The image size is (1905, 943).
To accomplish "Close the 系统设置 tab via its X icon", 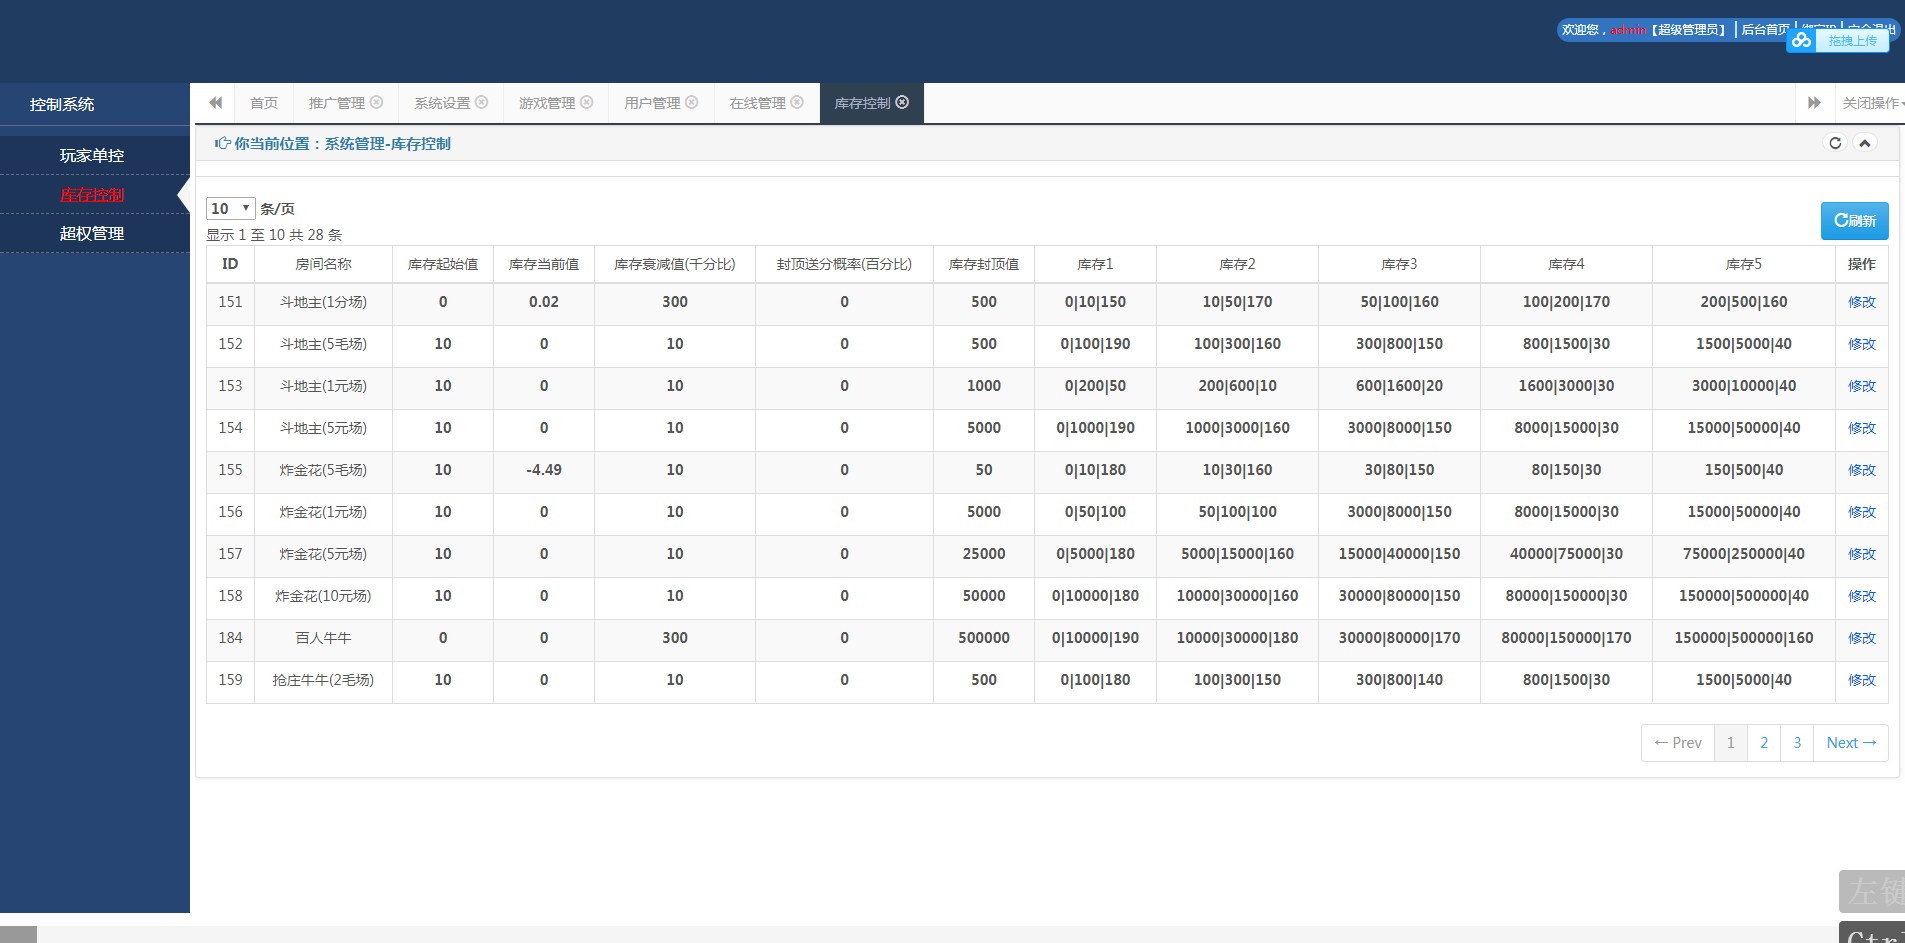I will click(481, 102).
